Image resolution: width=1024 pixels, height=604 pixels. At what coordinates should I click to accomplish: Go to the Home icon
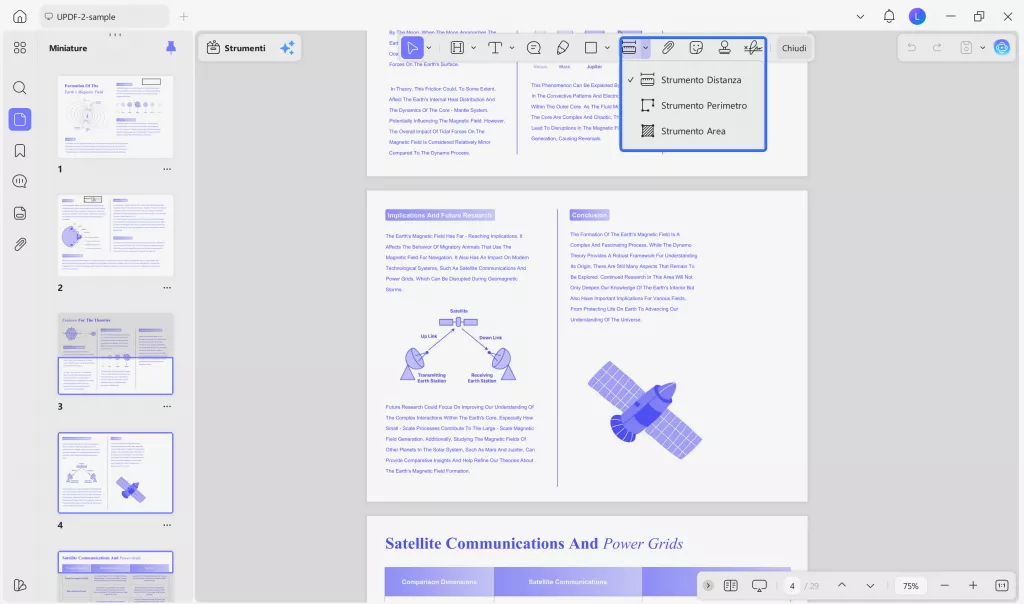point(20,16)
